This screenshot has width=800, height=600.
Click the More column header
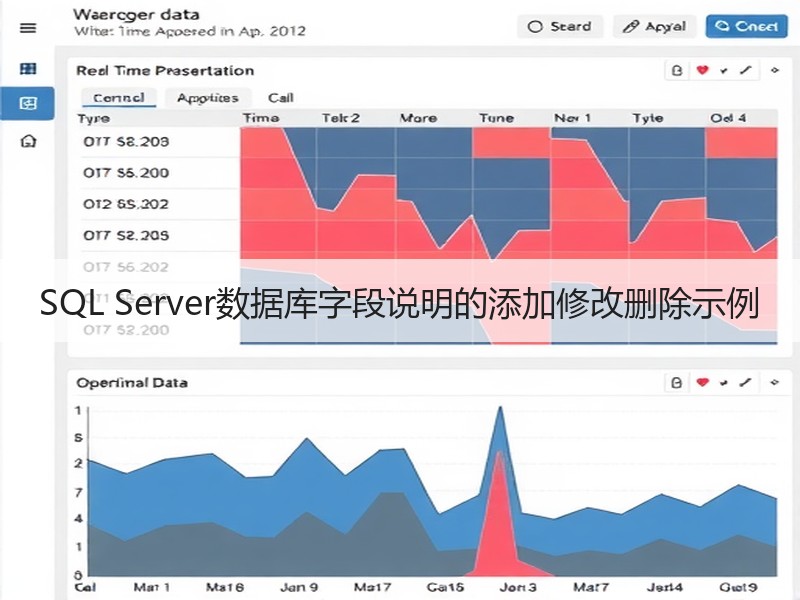tap(418, 118)
